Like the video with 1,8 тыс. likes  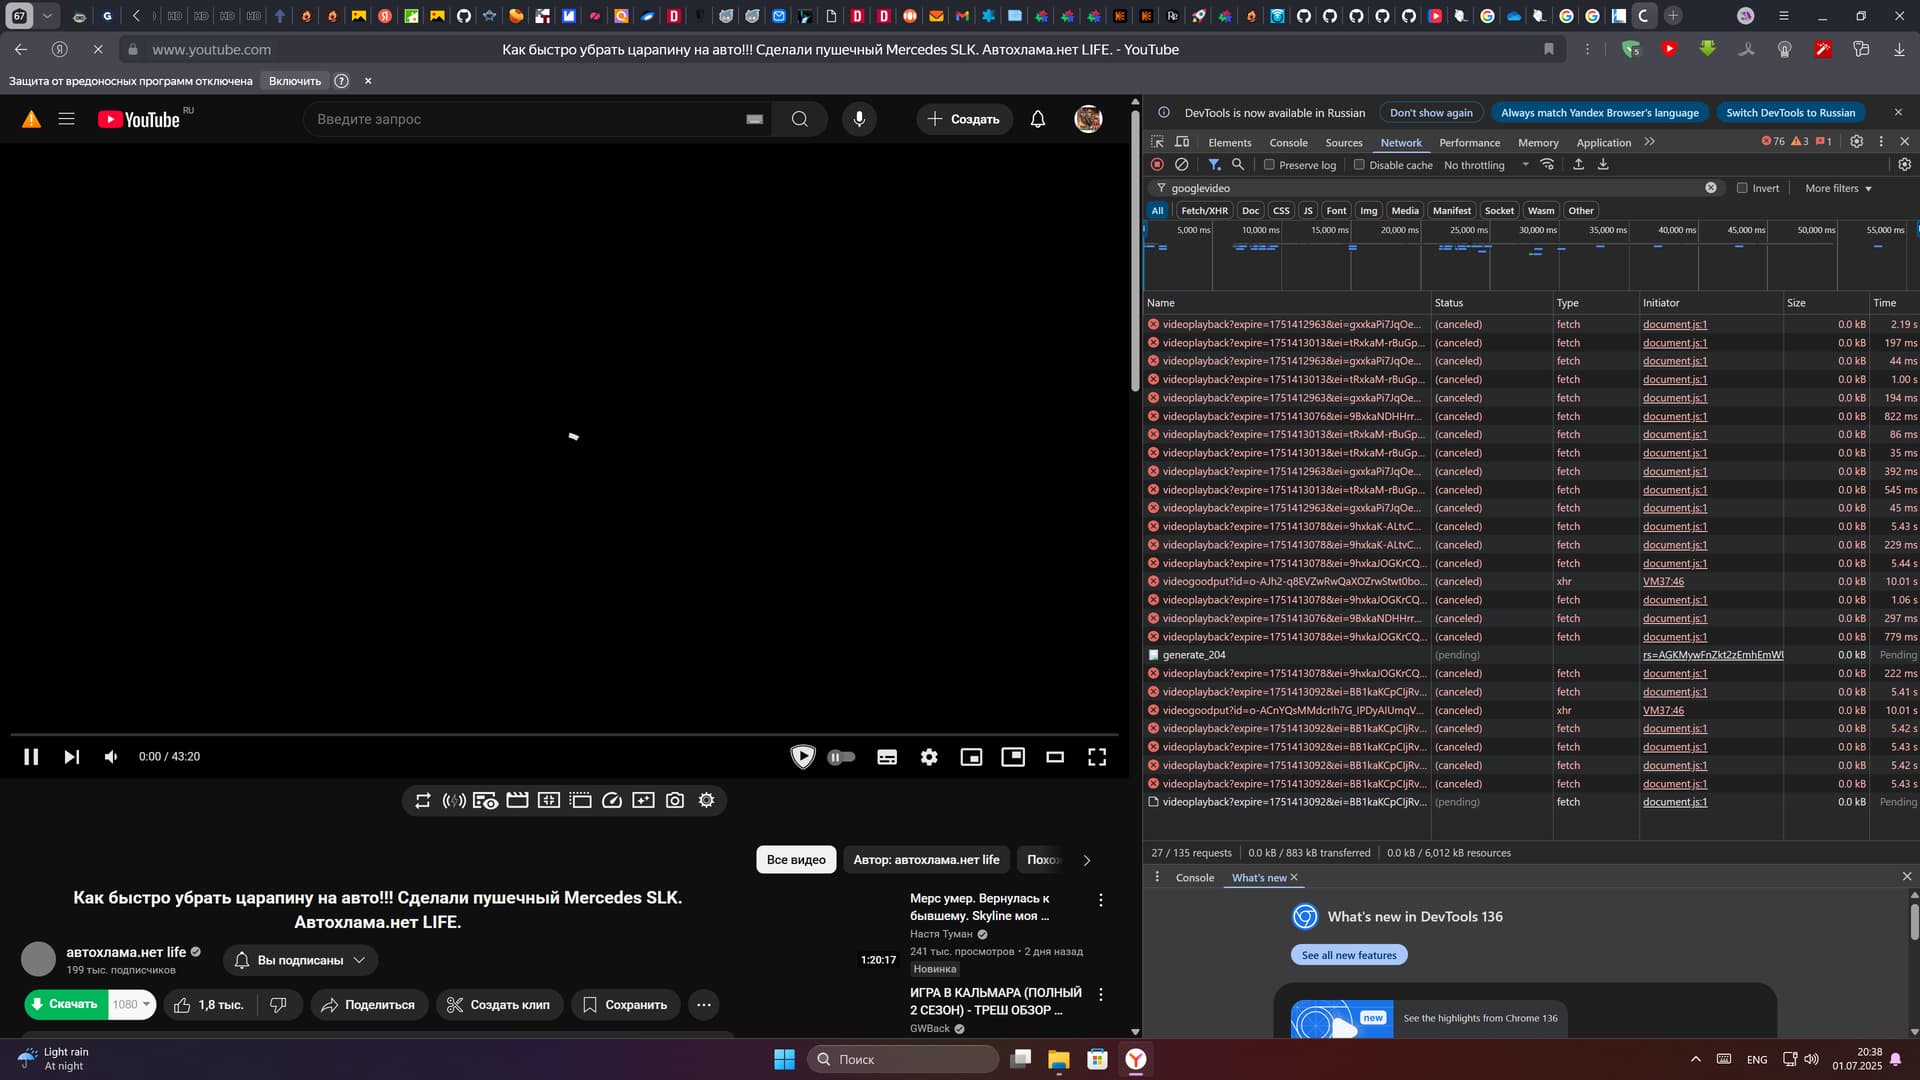(x=209, y=1005)
